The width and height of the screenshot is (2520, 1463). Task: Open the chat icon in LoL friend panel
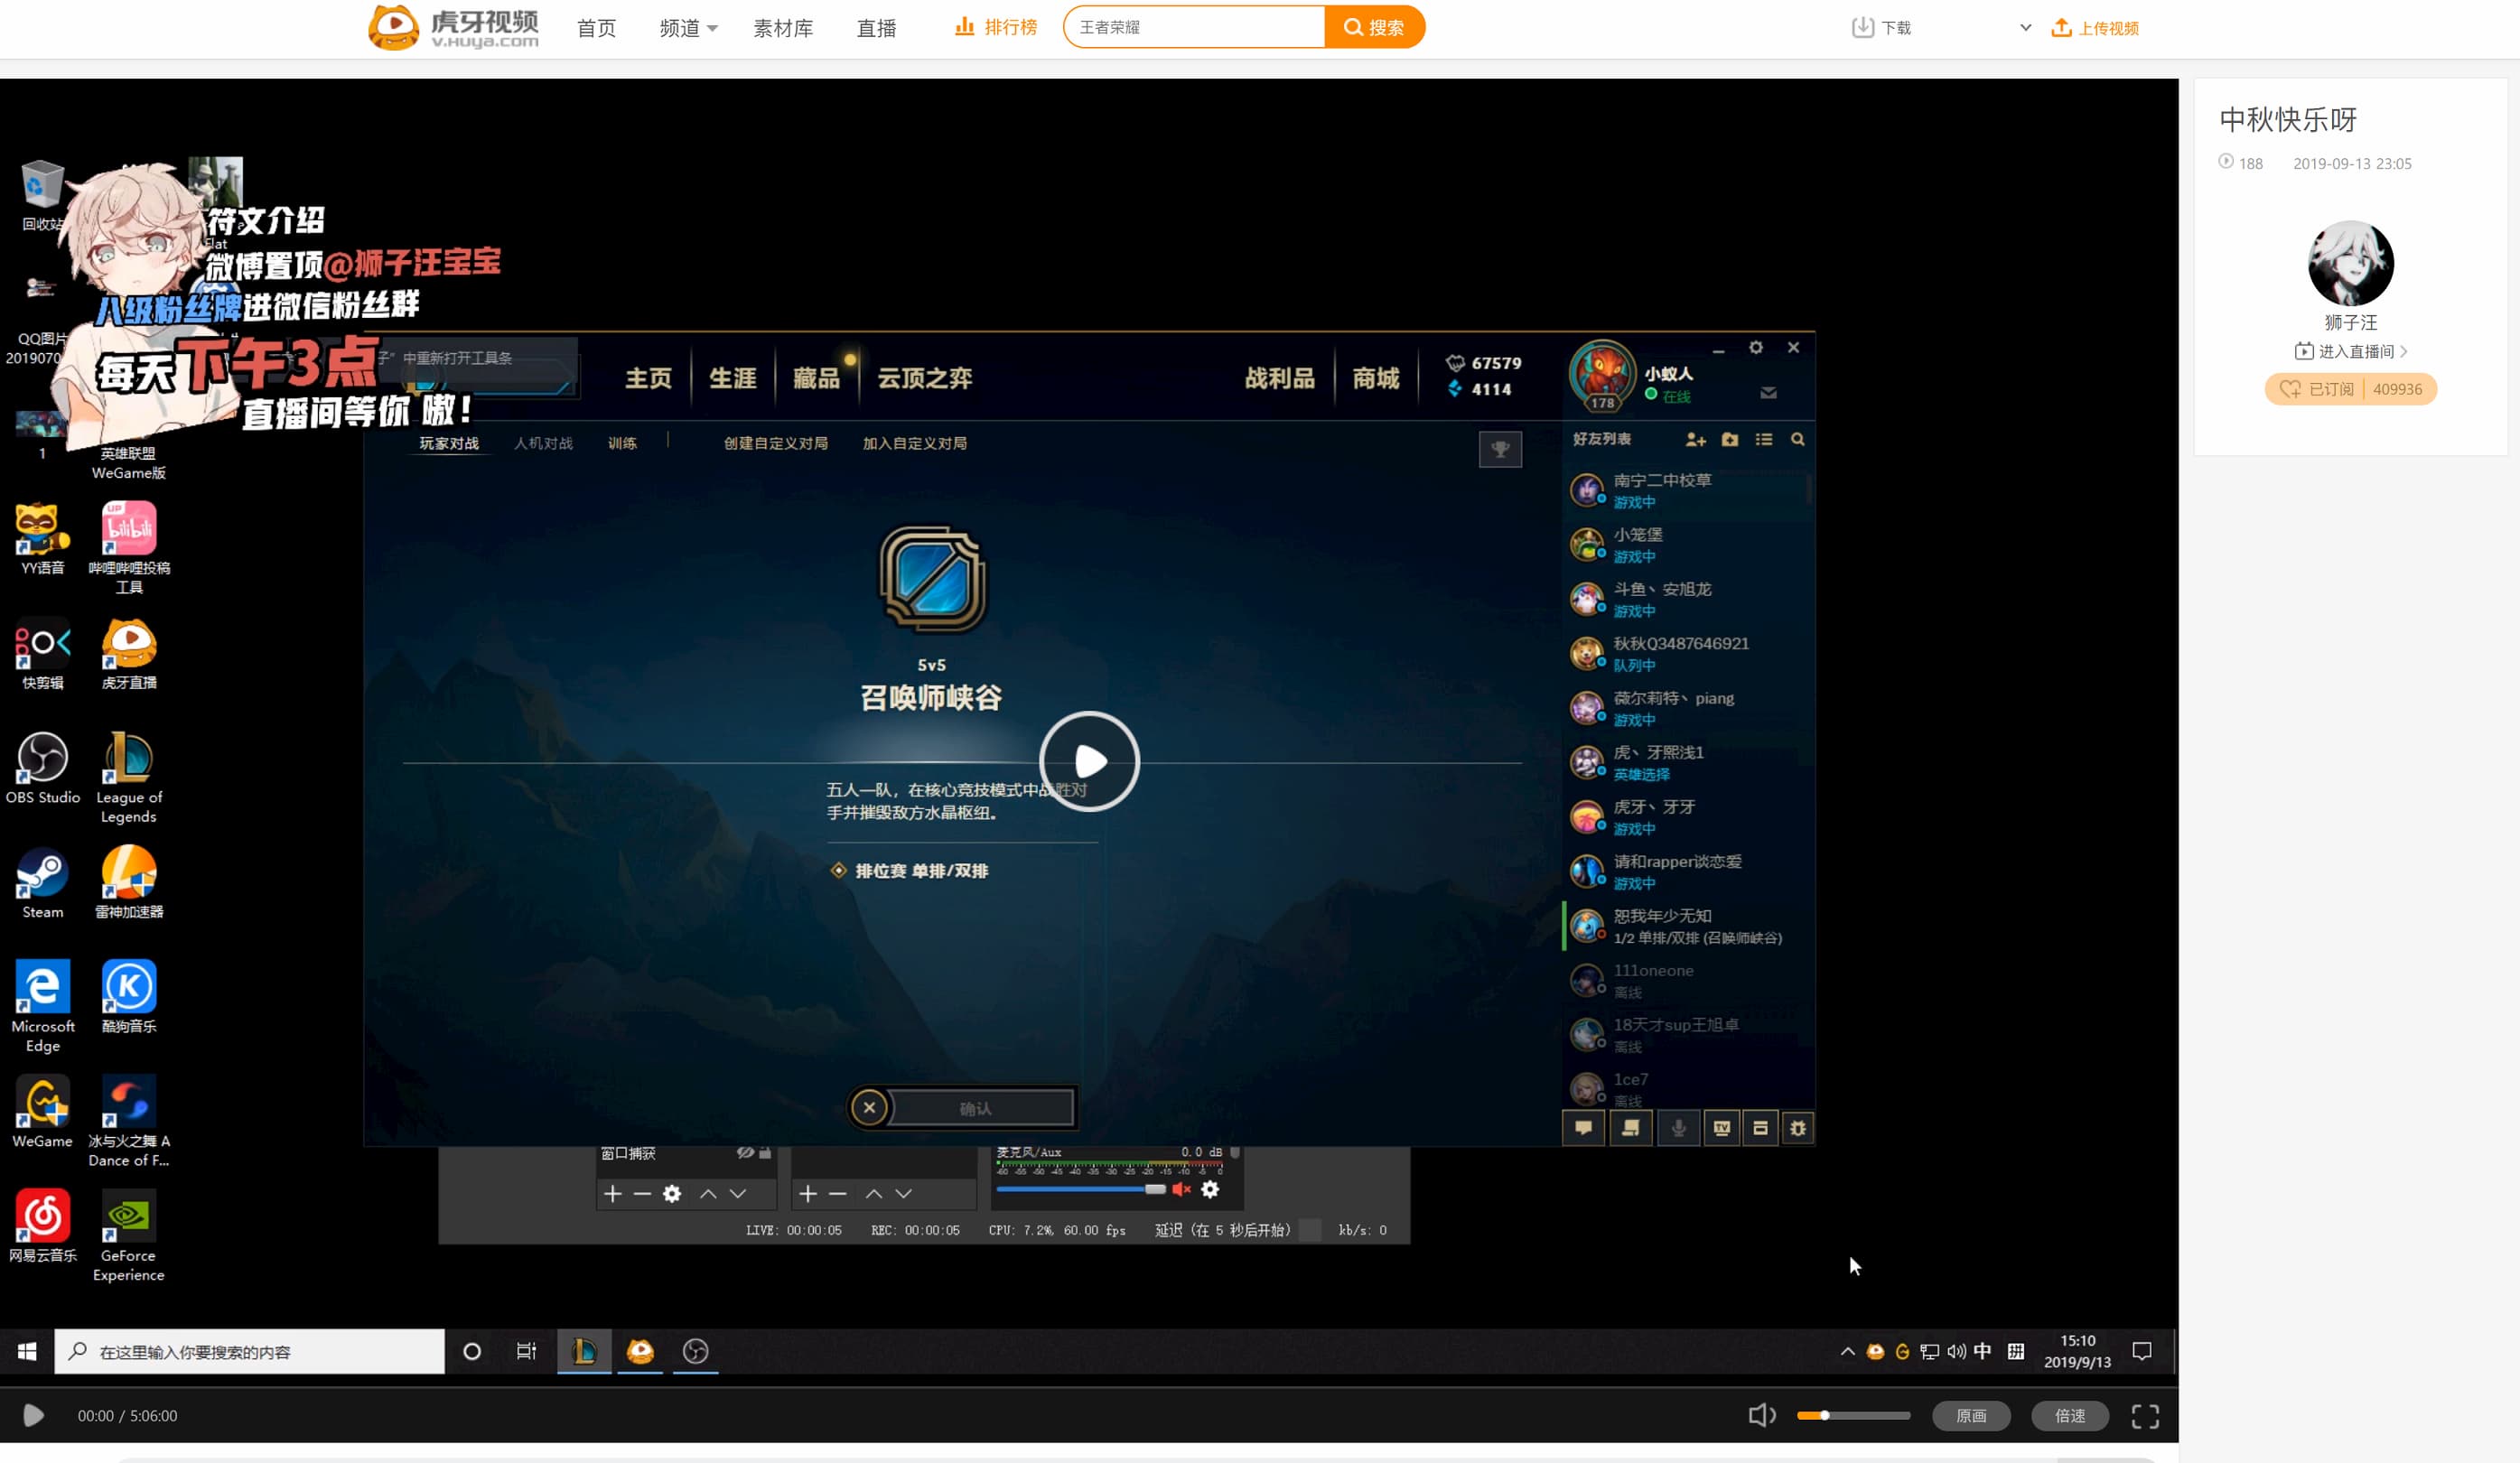[x=1583, y=1128]
